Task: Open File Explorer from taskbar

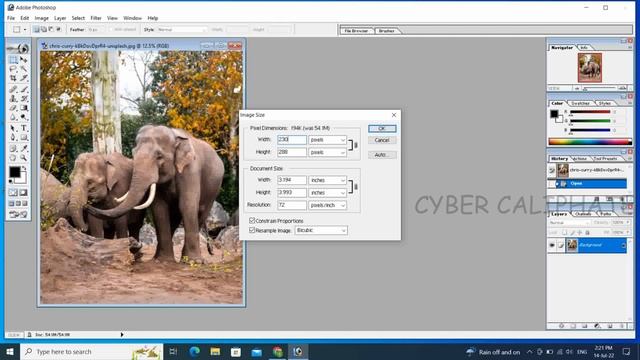Action: click(215, 351)
